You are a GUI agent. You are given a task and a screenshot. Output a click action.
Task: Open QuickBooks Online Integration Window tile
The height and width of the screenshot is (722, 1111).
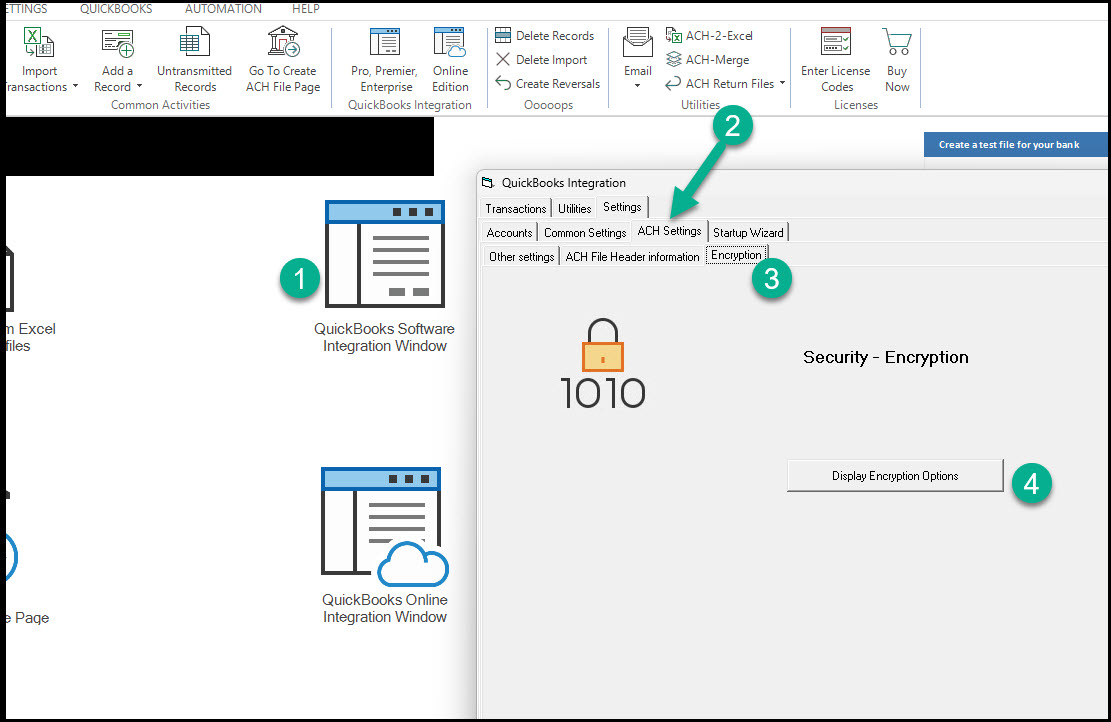(x=385, y=546)
